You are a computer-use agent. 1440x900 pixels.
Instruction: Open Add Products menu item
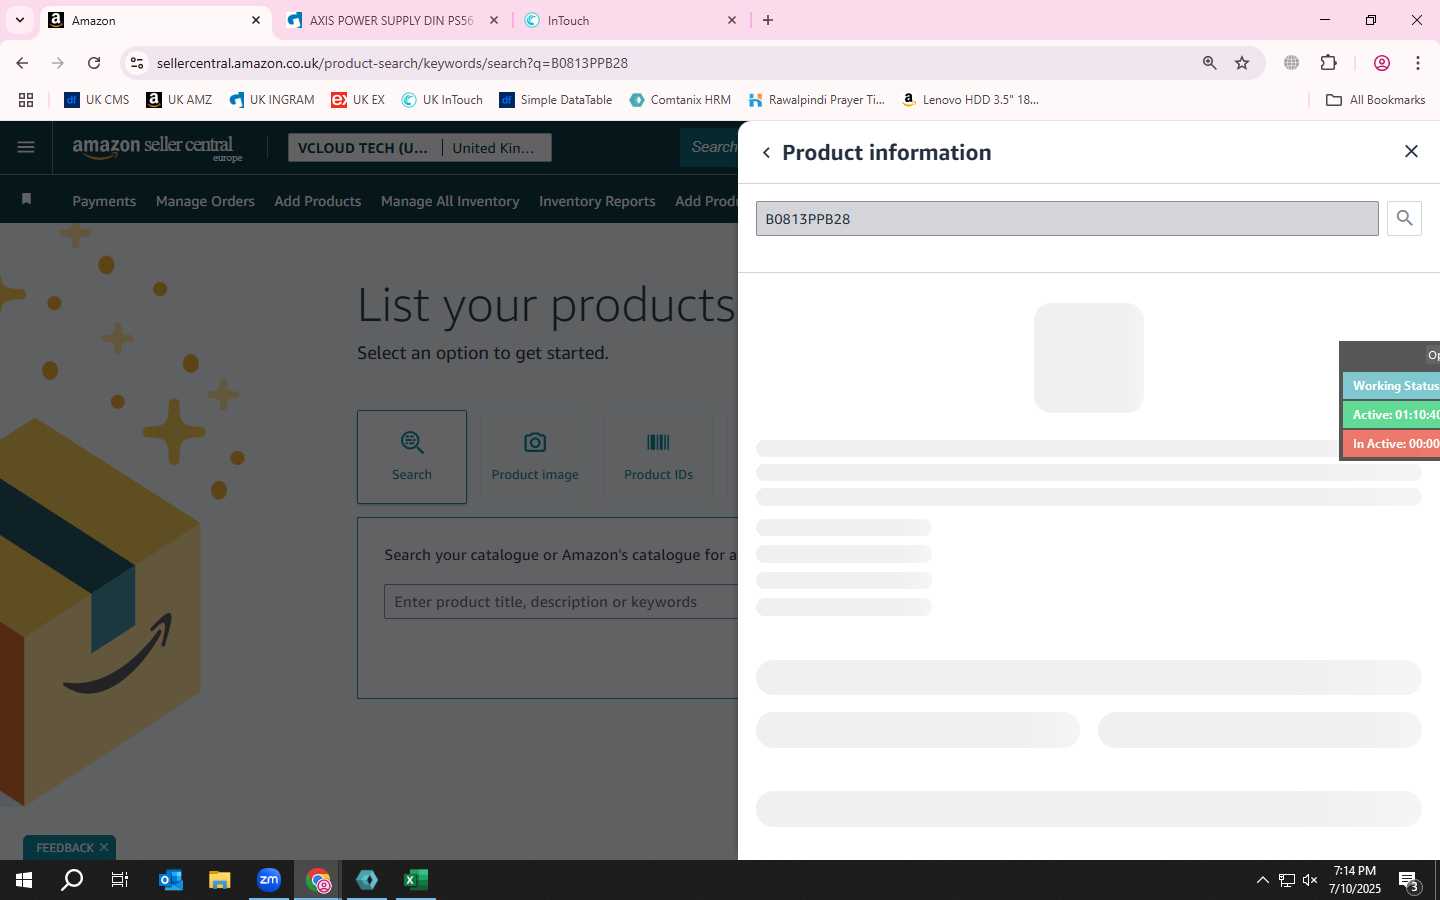317,201
